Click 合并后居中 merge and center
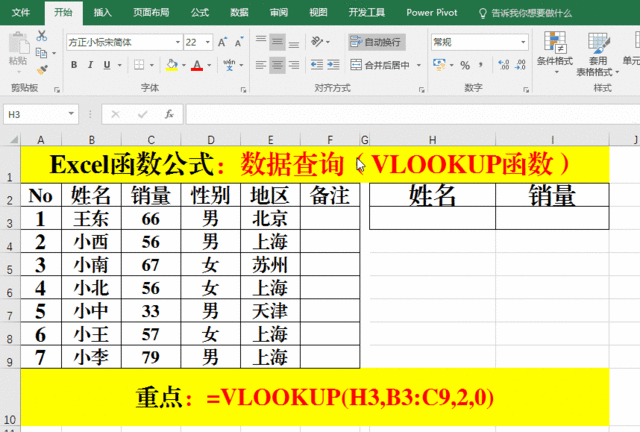 [x=380, y=65]
